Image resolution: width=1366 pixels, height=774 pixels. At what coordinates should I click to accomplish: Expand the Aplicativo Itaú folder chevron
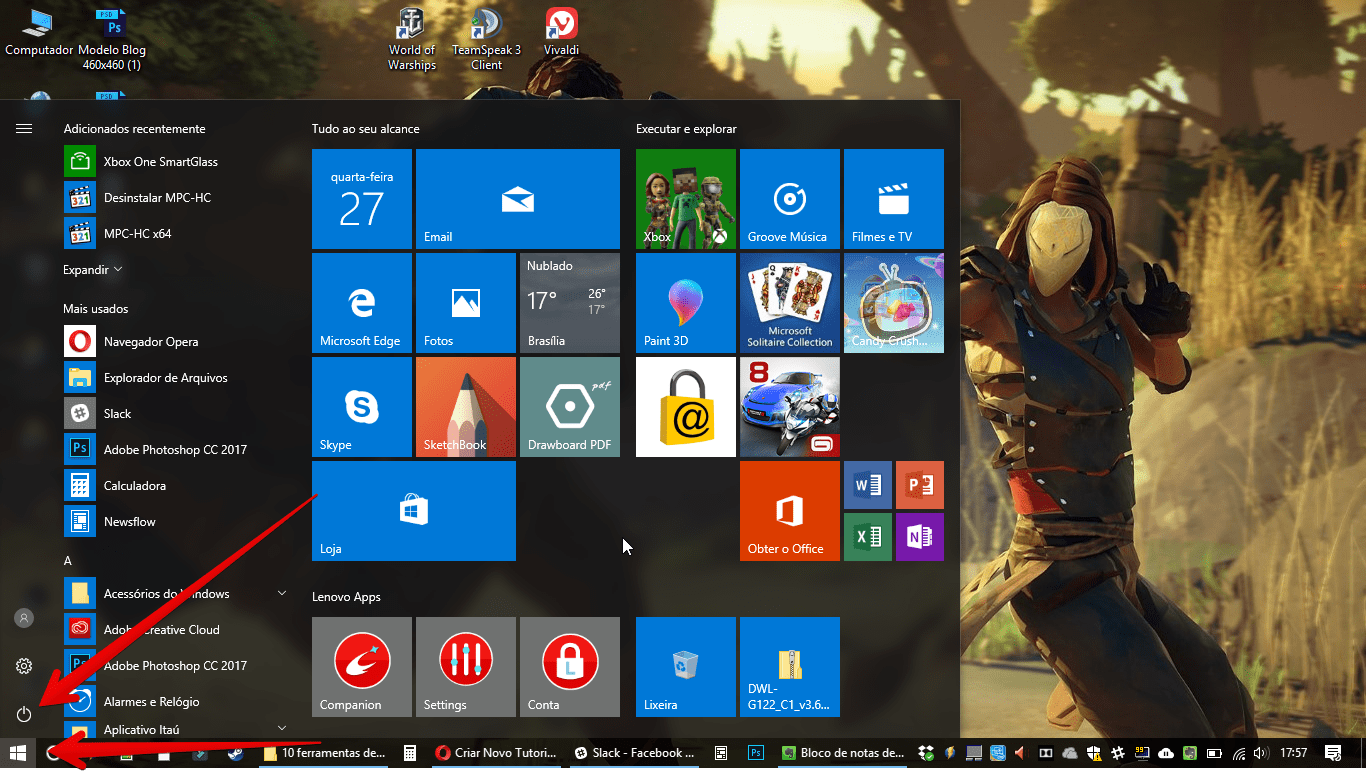pos(281,728)
